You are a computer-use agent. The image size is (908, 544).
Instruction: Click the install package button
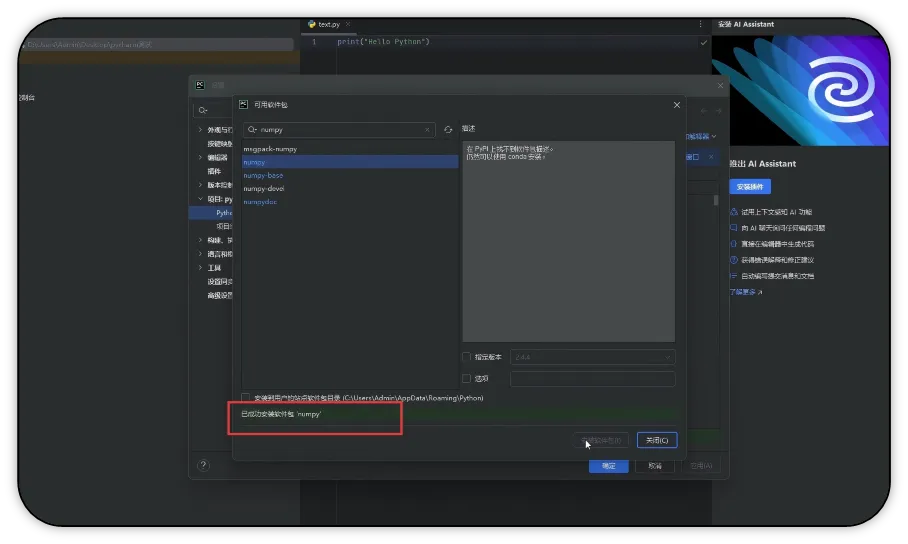click(601, 440)
